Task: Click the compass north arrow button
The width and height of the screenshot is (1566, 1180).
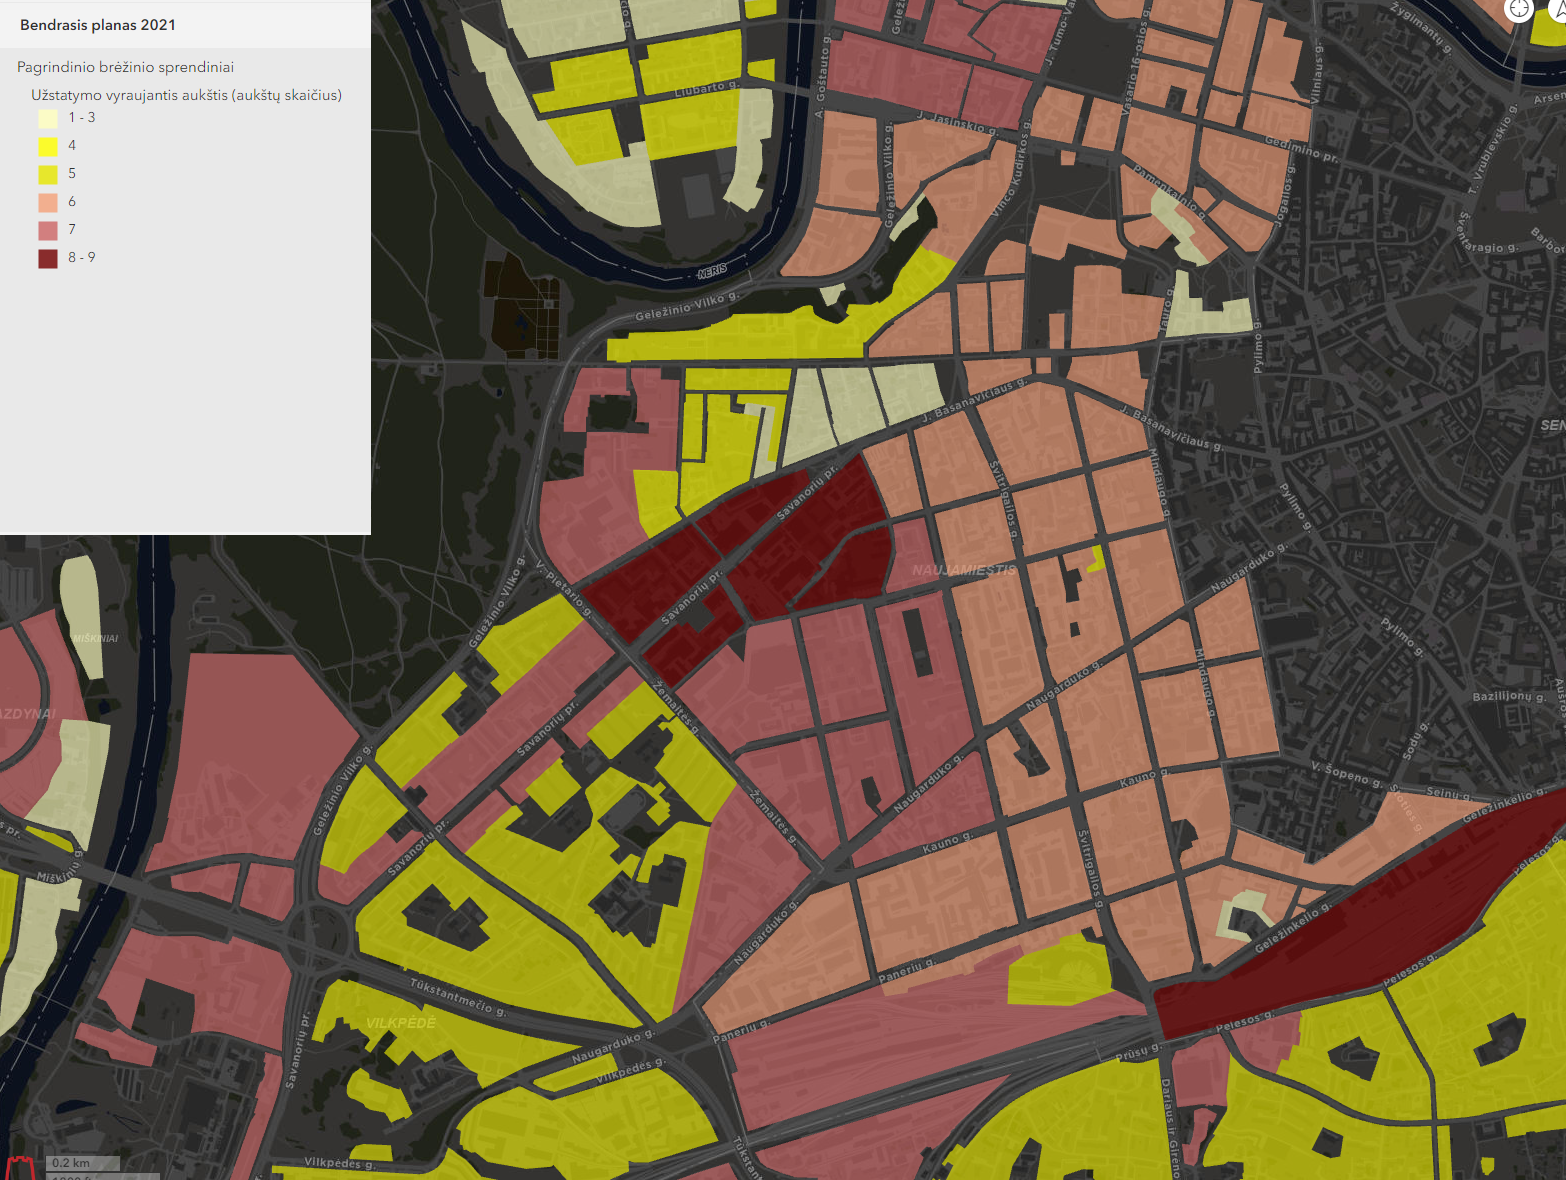Action: [1558, 9]
